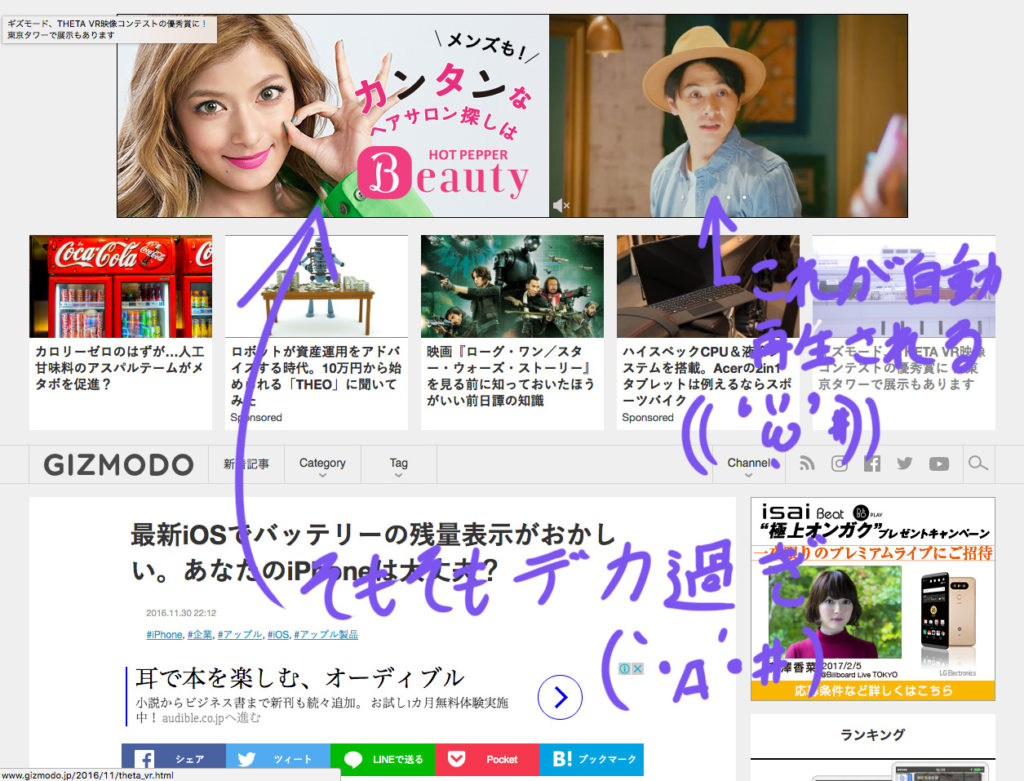The width and height of the screenshot is (1024, 781).
Task: Open the #企業 tag link
Action: pyautogui.click(x=200, y=635)
